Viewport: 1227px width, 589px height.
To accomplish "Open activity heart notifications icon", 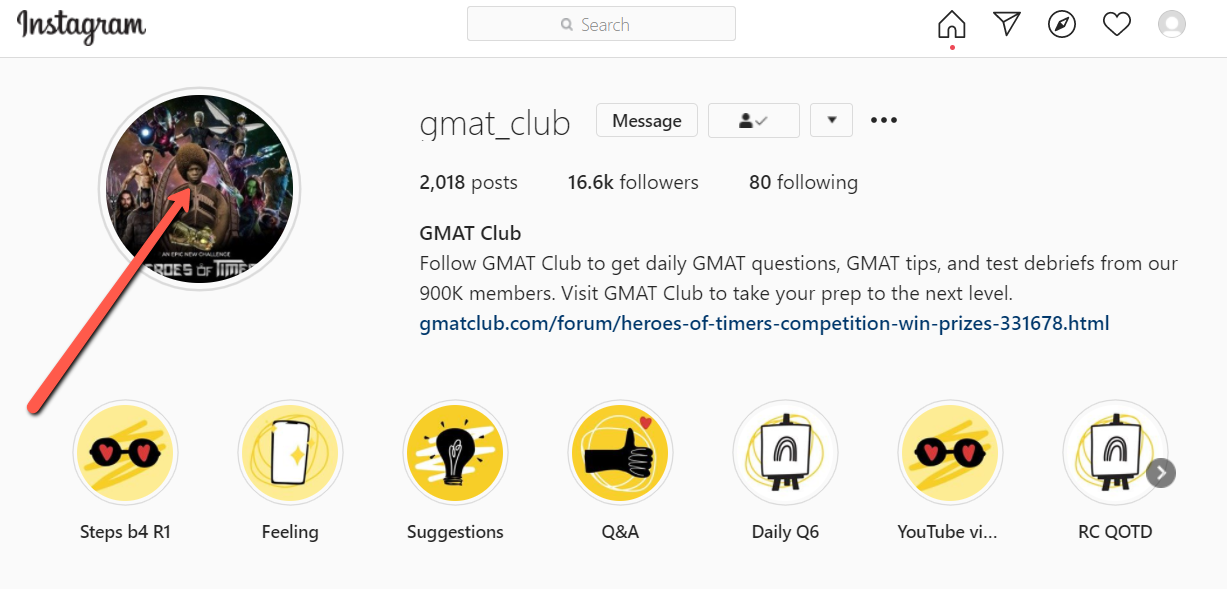I will (x=1116, y=24).
